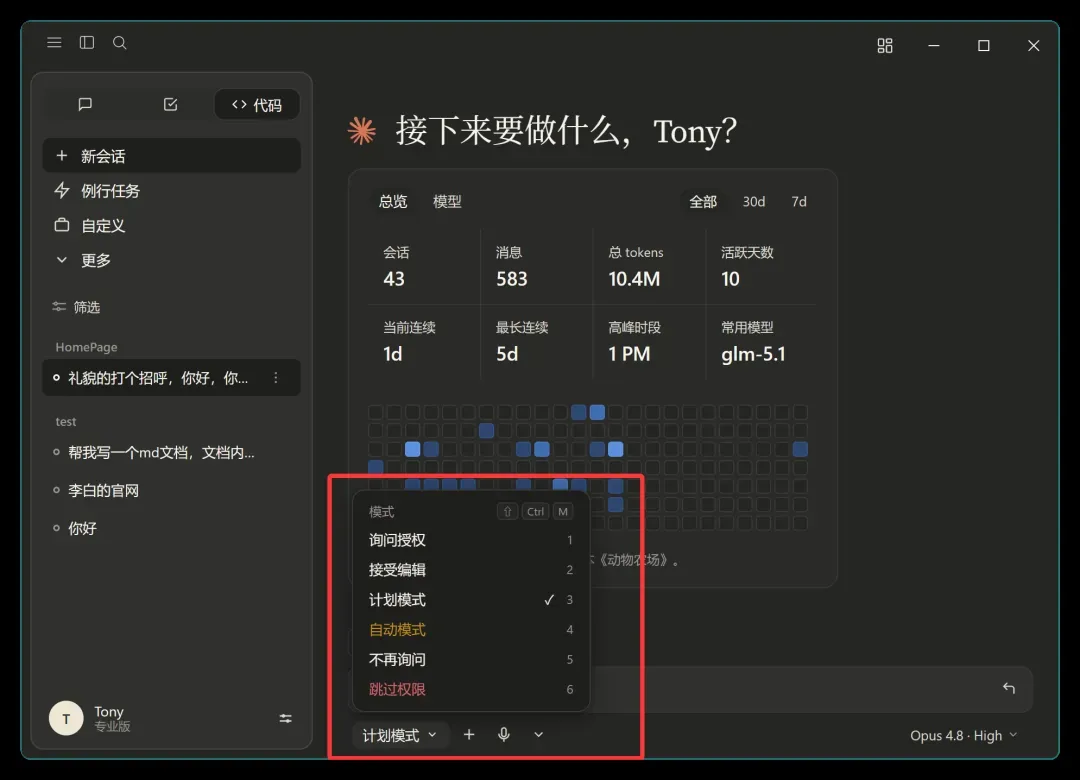Click the 消息 583 stat
This screenshot has height=780, width=1080.
tap(536, 267)
